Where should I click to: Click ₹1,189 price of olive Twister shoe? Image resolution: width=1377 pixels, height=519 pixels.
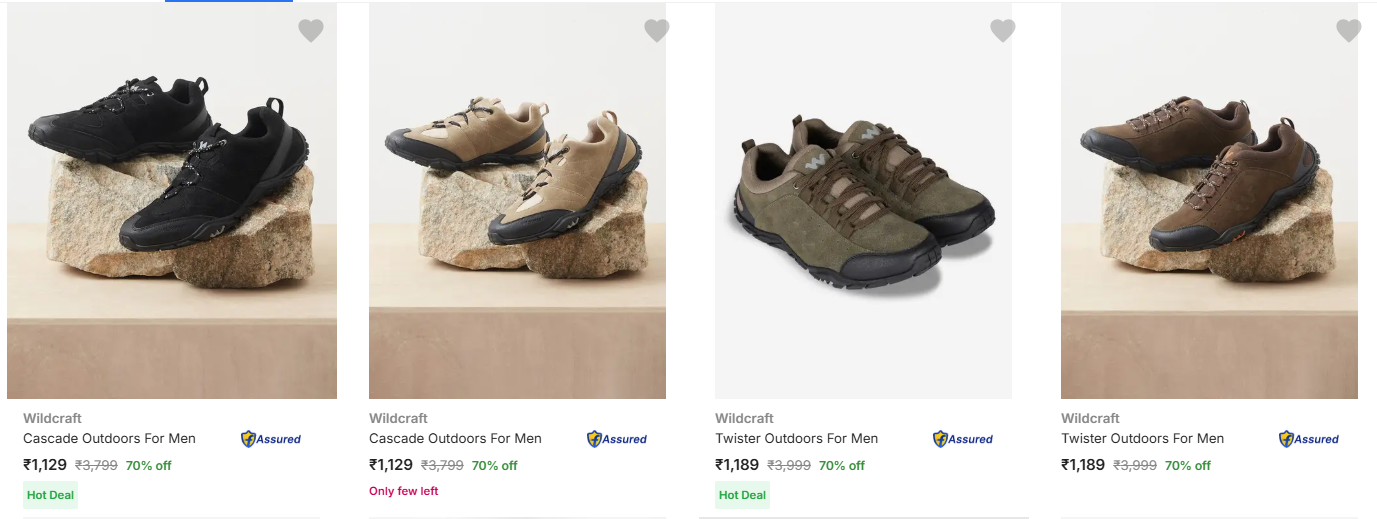click(737, 465)
